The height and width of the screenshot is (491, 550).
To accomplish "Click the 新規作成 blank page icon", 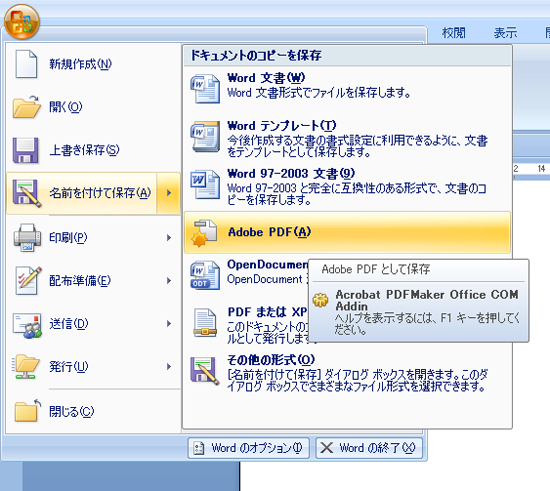I will tap(26, 64).
